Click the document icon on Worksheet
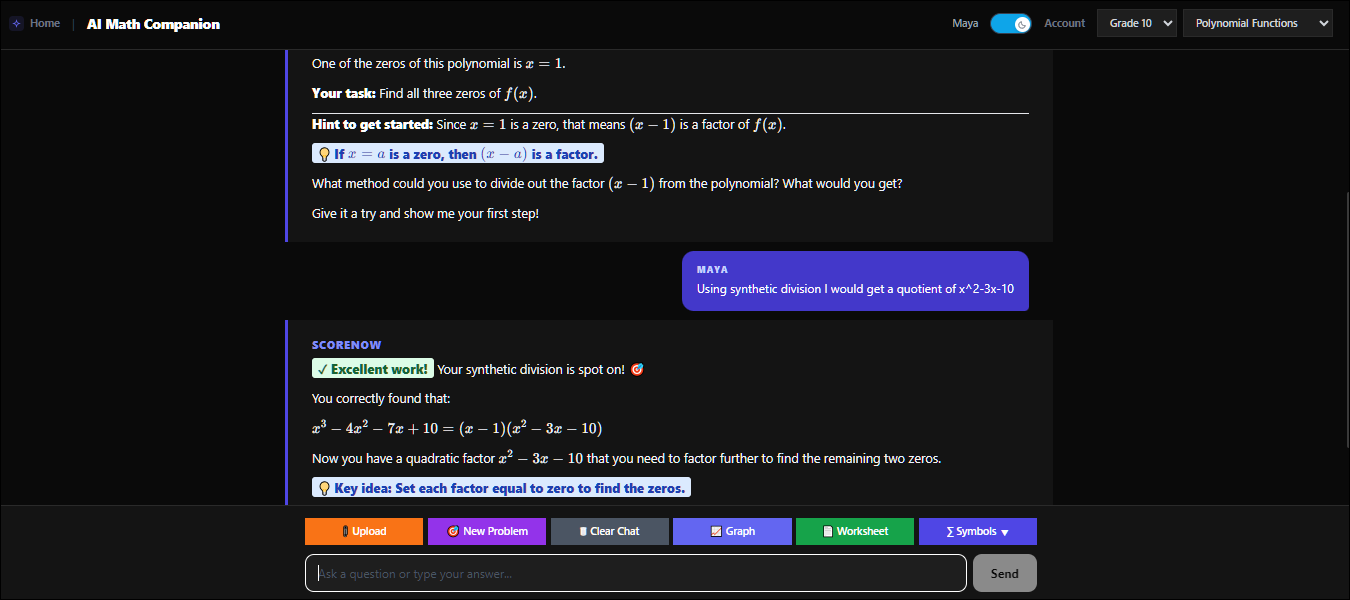The image size is (1350, 600). click(x=828, y=531)
